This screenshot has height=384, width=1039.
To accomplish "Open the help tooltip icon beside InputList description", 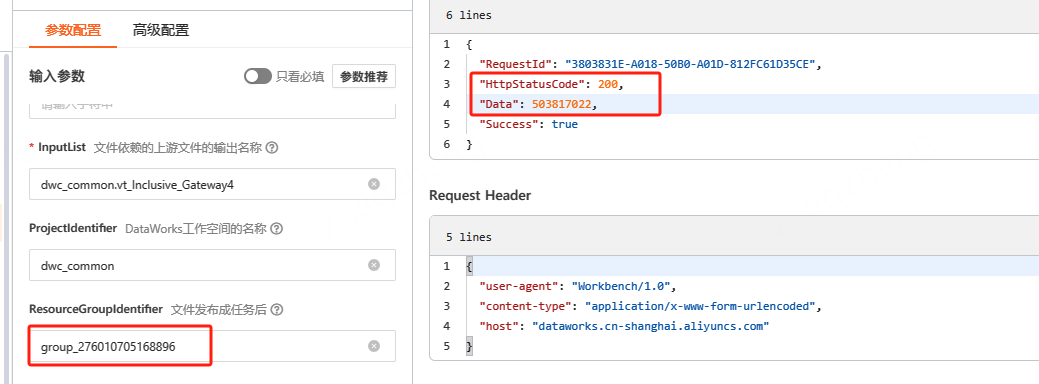I will point(271,148).
